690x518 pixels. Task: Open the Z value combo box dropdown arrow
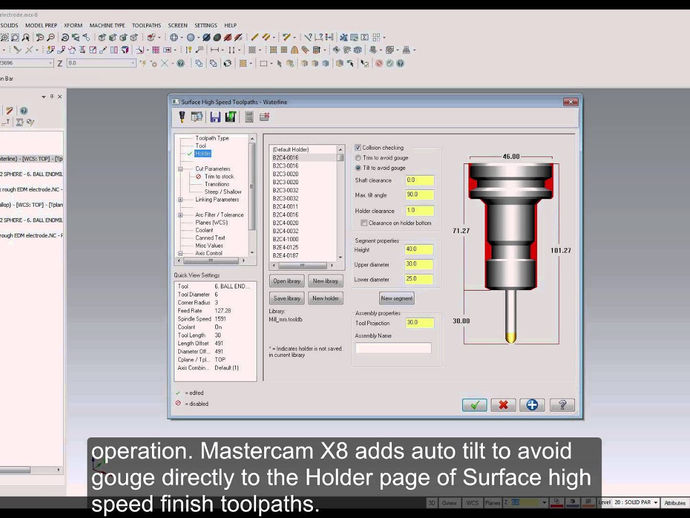(x=132, y=63)
